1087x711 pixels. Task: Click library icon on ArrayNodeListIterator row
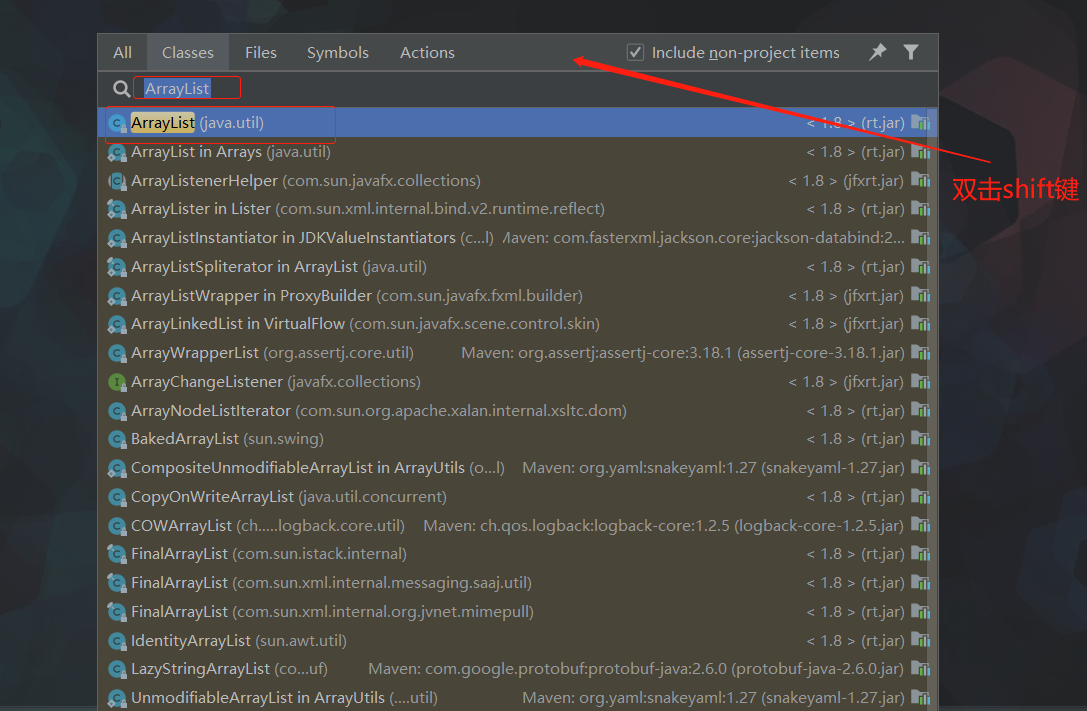coord(920,410)
